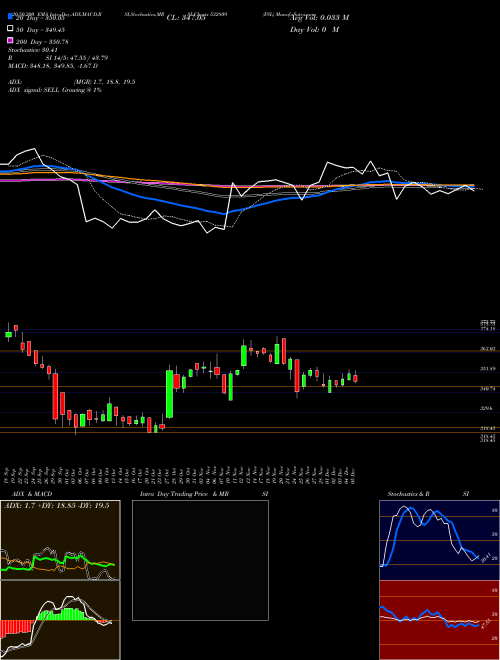Screen dimensions: 500x660
Task: Click the 'Intra Day Trading Price & MR' title
Action: [184, 494]
